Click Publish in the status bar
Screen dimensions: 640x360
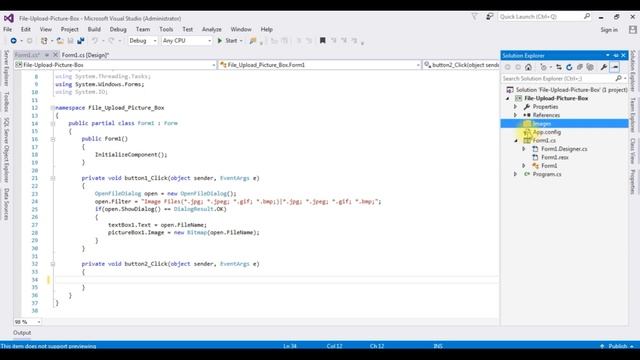tap(618, 346)
